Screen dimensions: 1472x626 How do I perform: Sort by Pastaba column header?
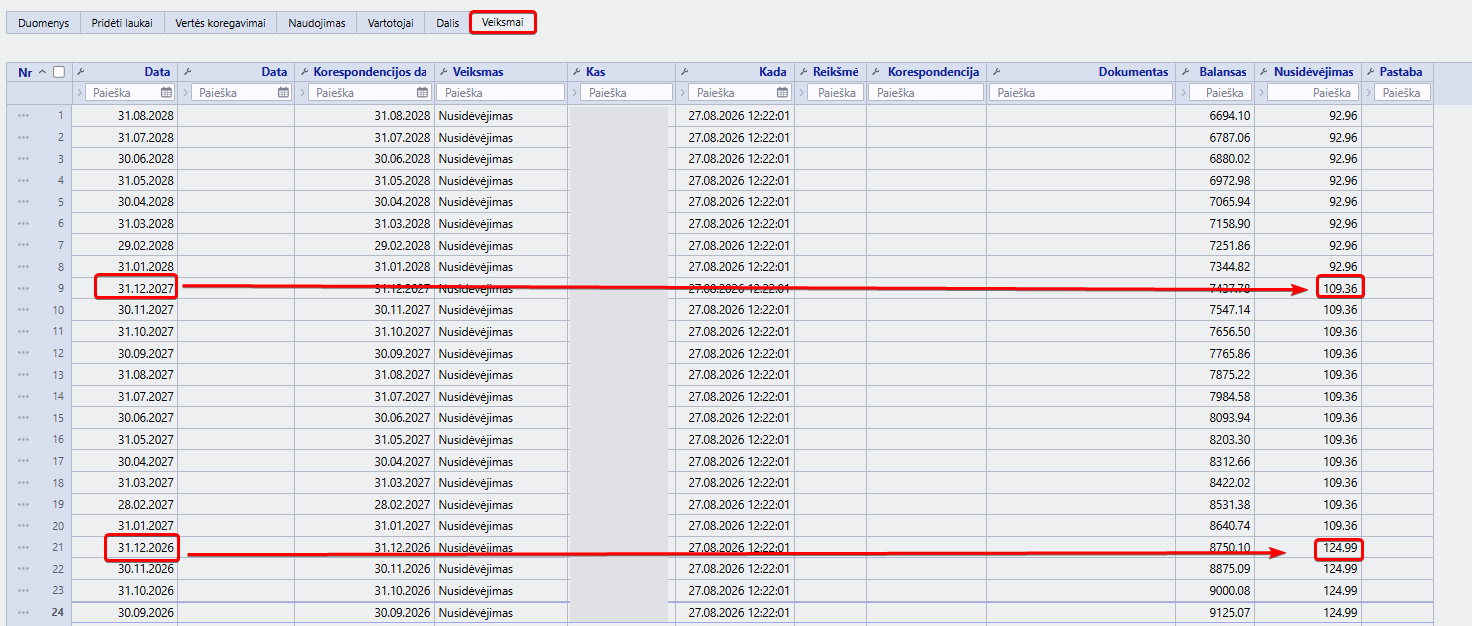point(1401,72)
